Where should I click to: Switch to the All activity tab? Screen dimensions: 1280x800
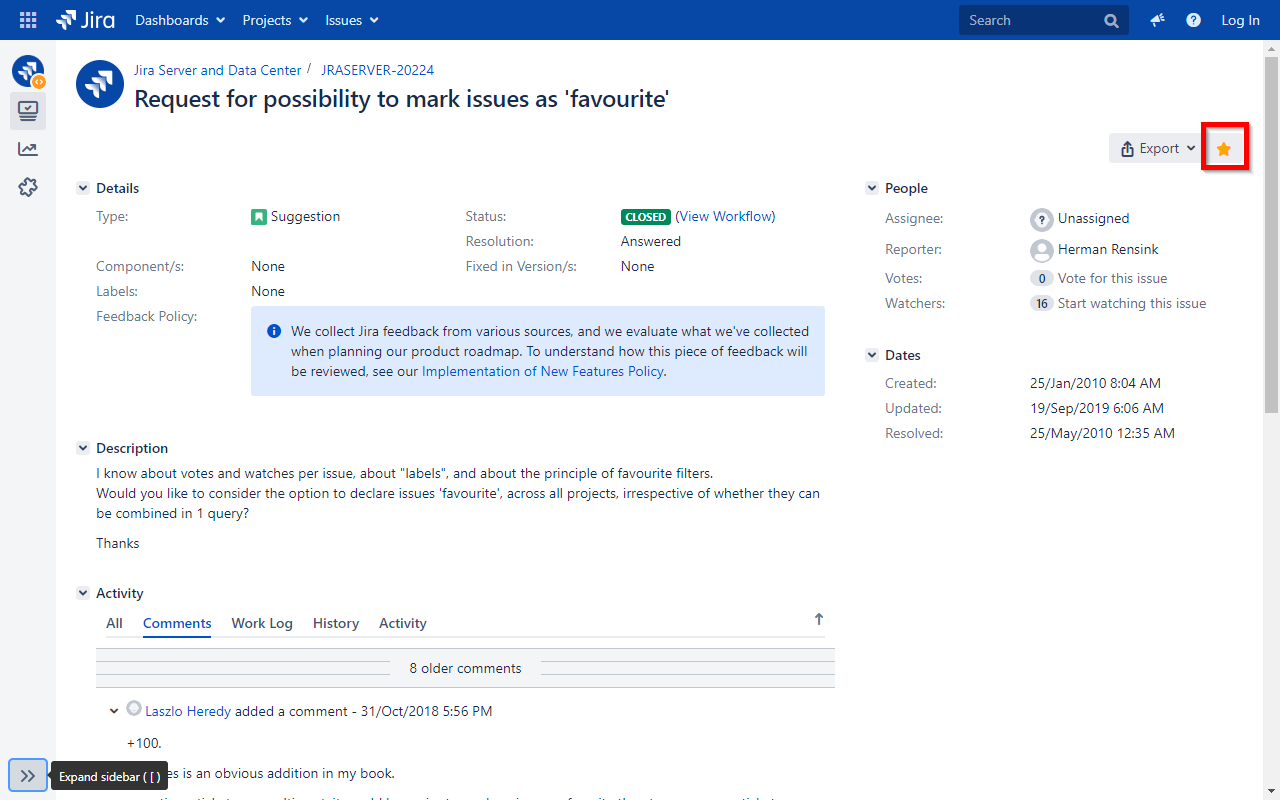click(115, 623)
